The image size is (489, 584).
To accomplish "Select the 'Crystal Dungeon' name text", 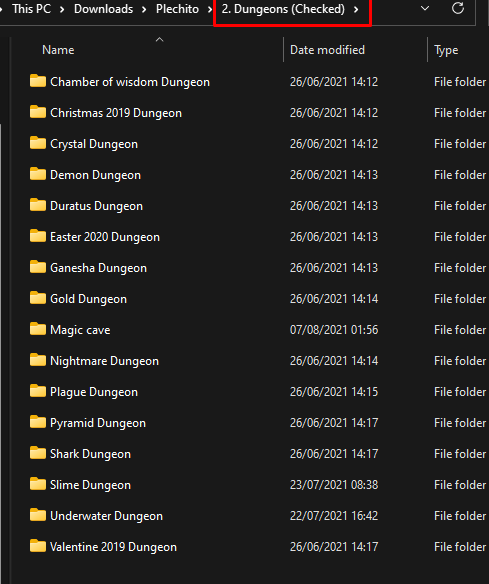I will [94, 144].
